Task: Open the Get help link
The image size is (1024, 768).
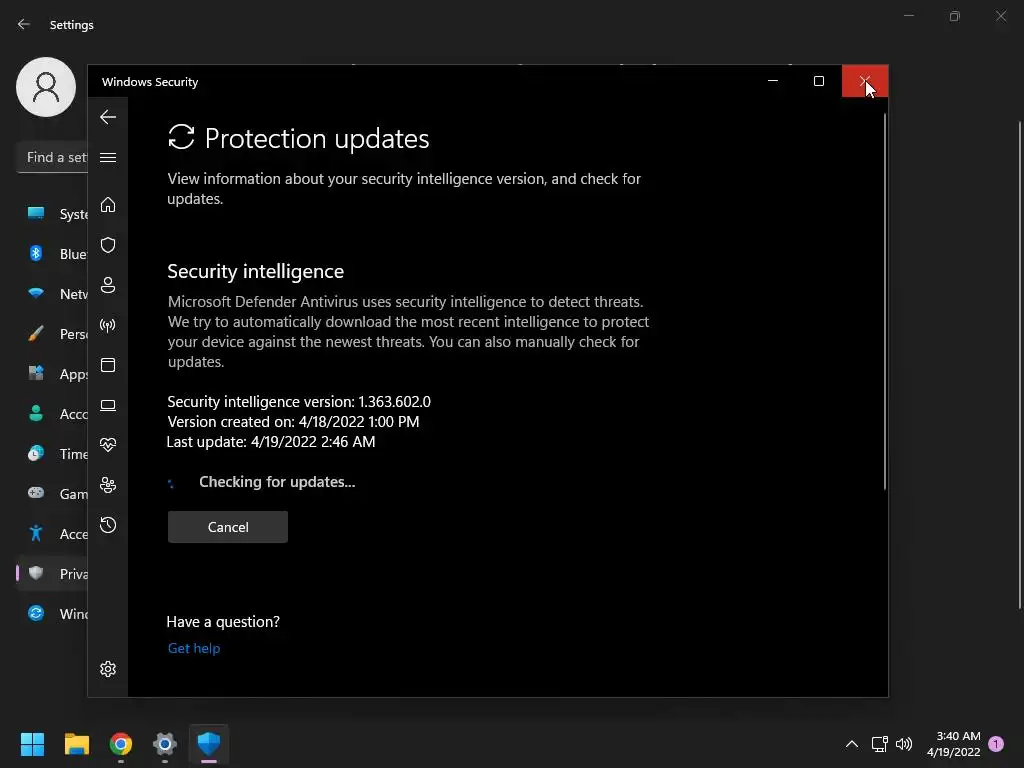Action: 194,648
